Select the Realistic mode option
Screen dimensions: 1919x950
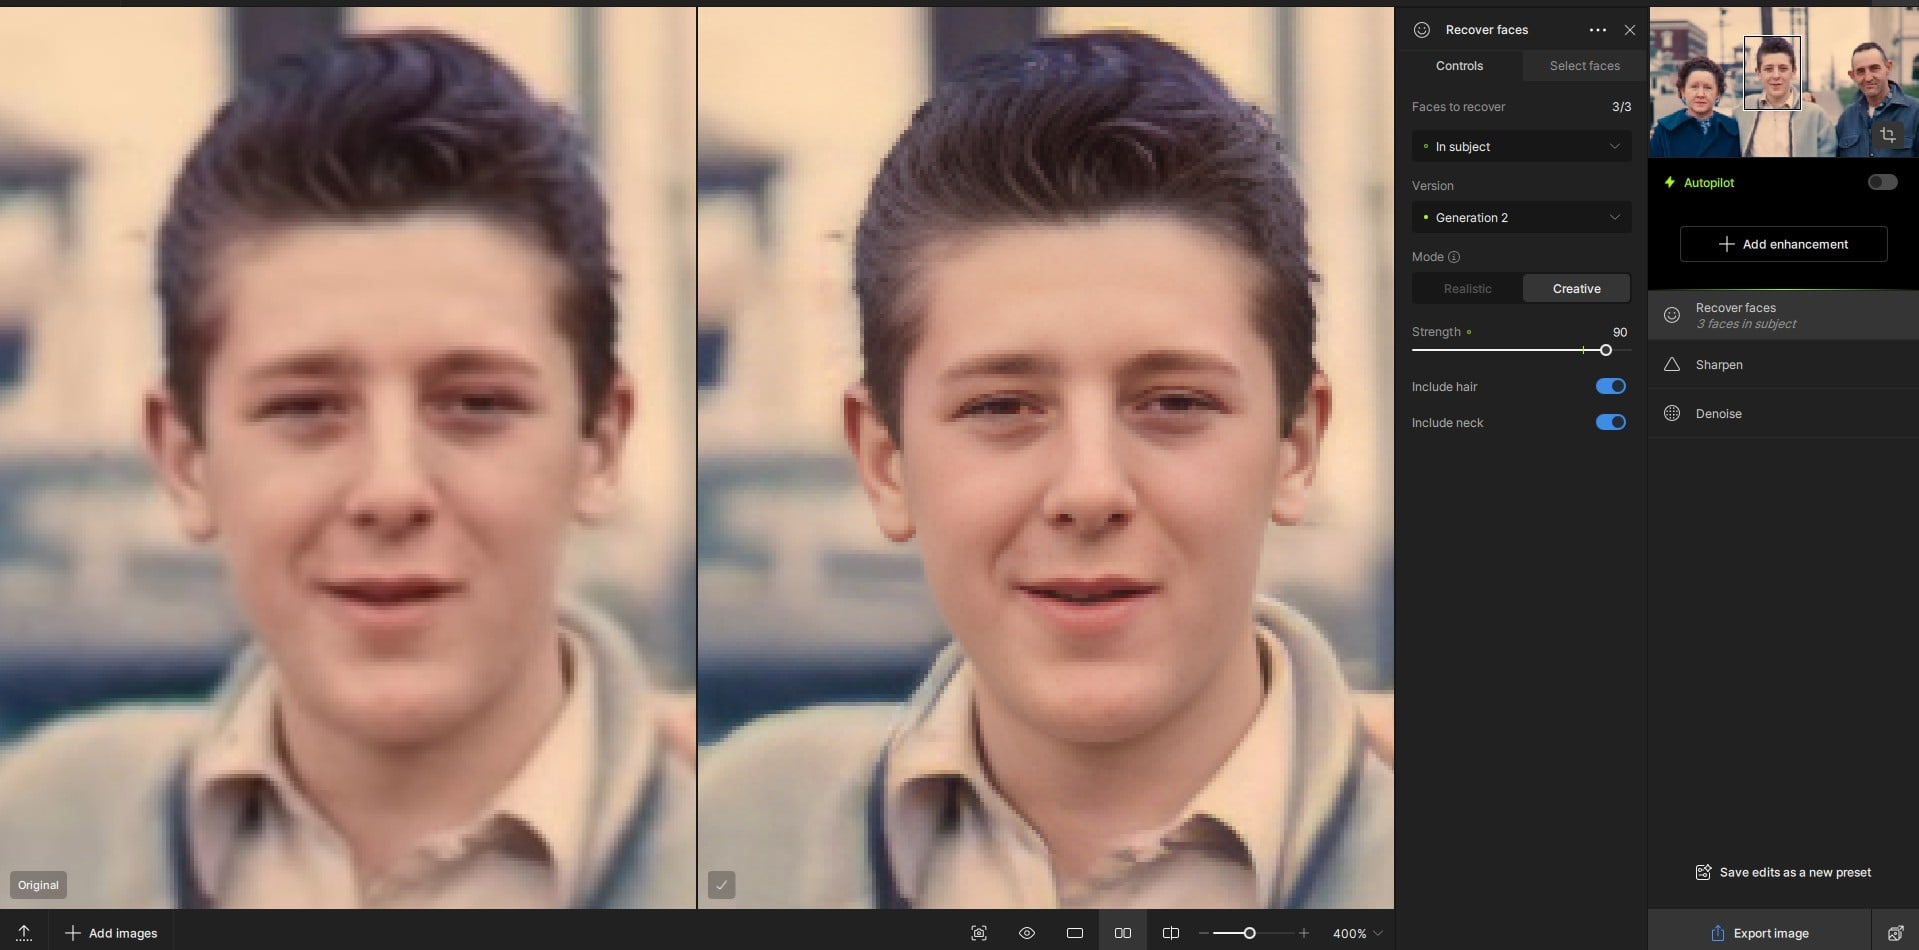click(x=1467, y=289)
